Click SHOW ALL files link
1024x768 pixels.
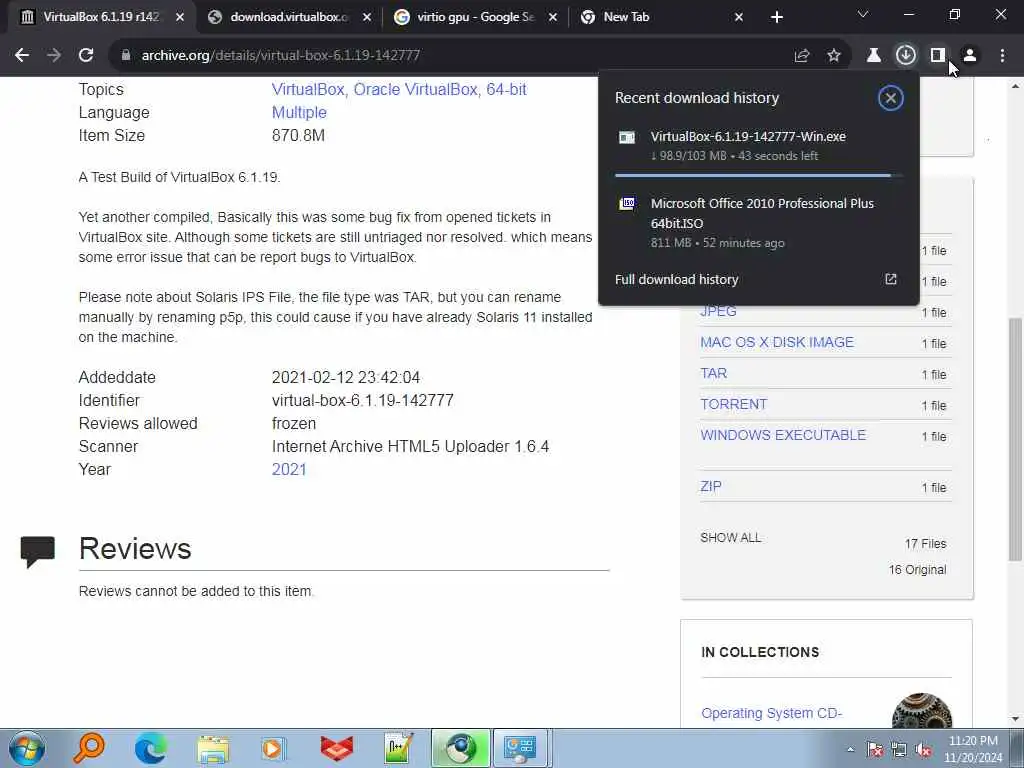[731, 537]
